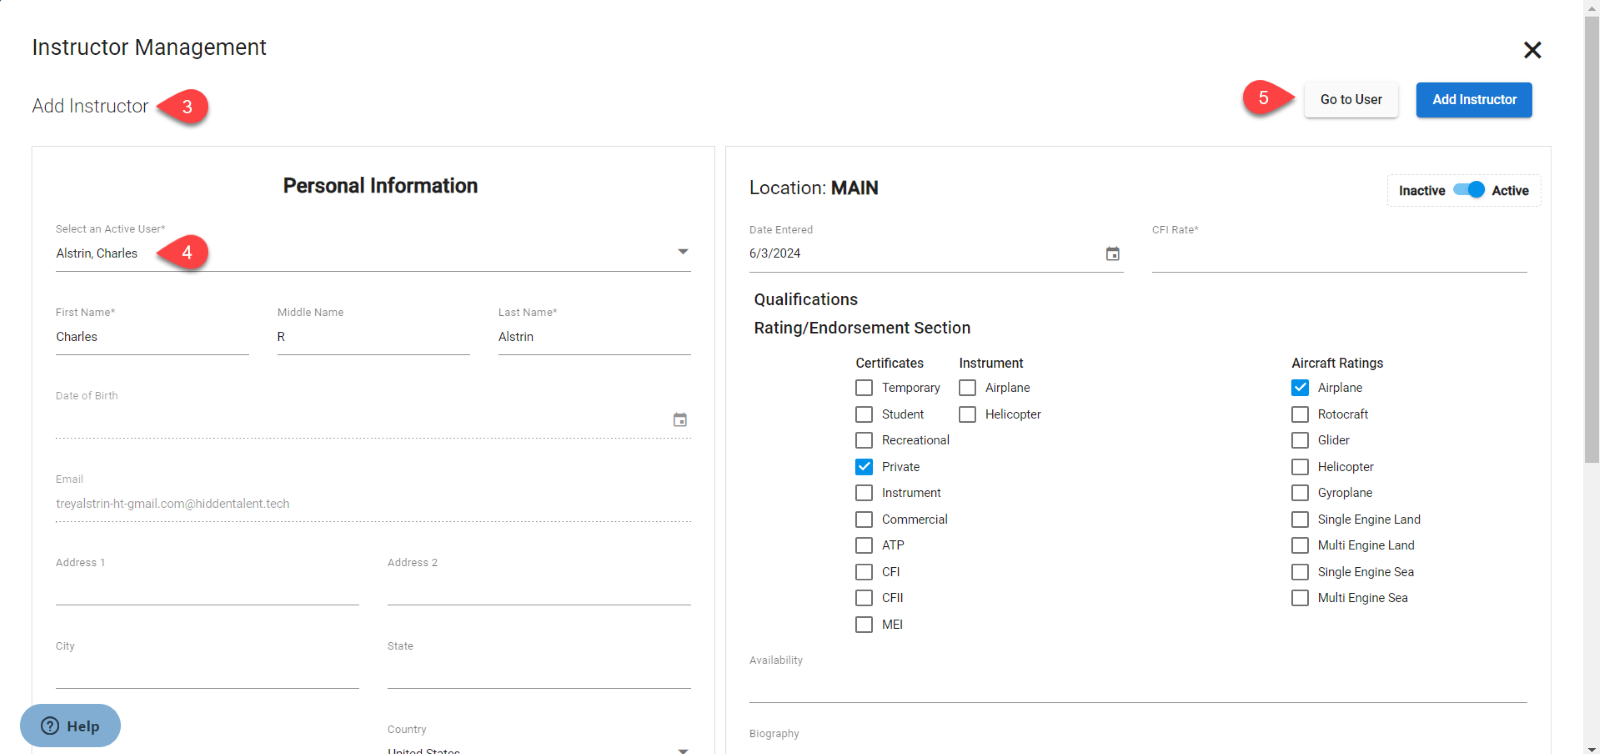Toggle the Inactive/Active status switch
This screenshot has width=1600, height=754.
coord(1469,190)
